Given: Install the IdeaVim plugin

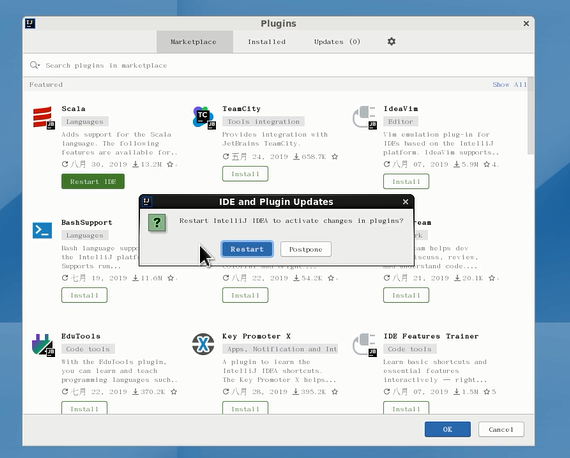Looking at the screenshot, I should (406, 181).
